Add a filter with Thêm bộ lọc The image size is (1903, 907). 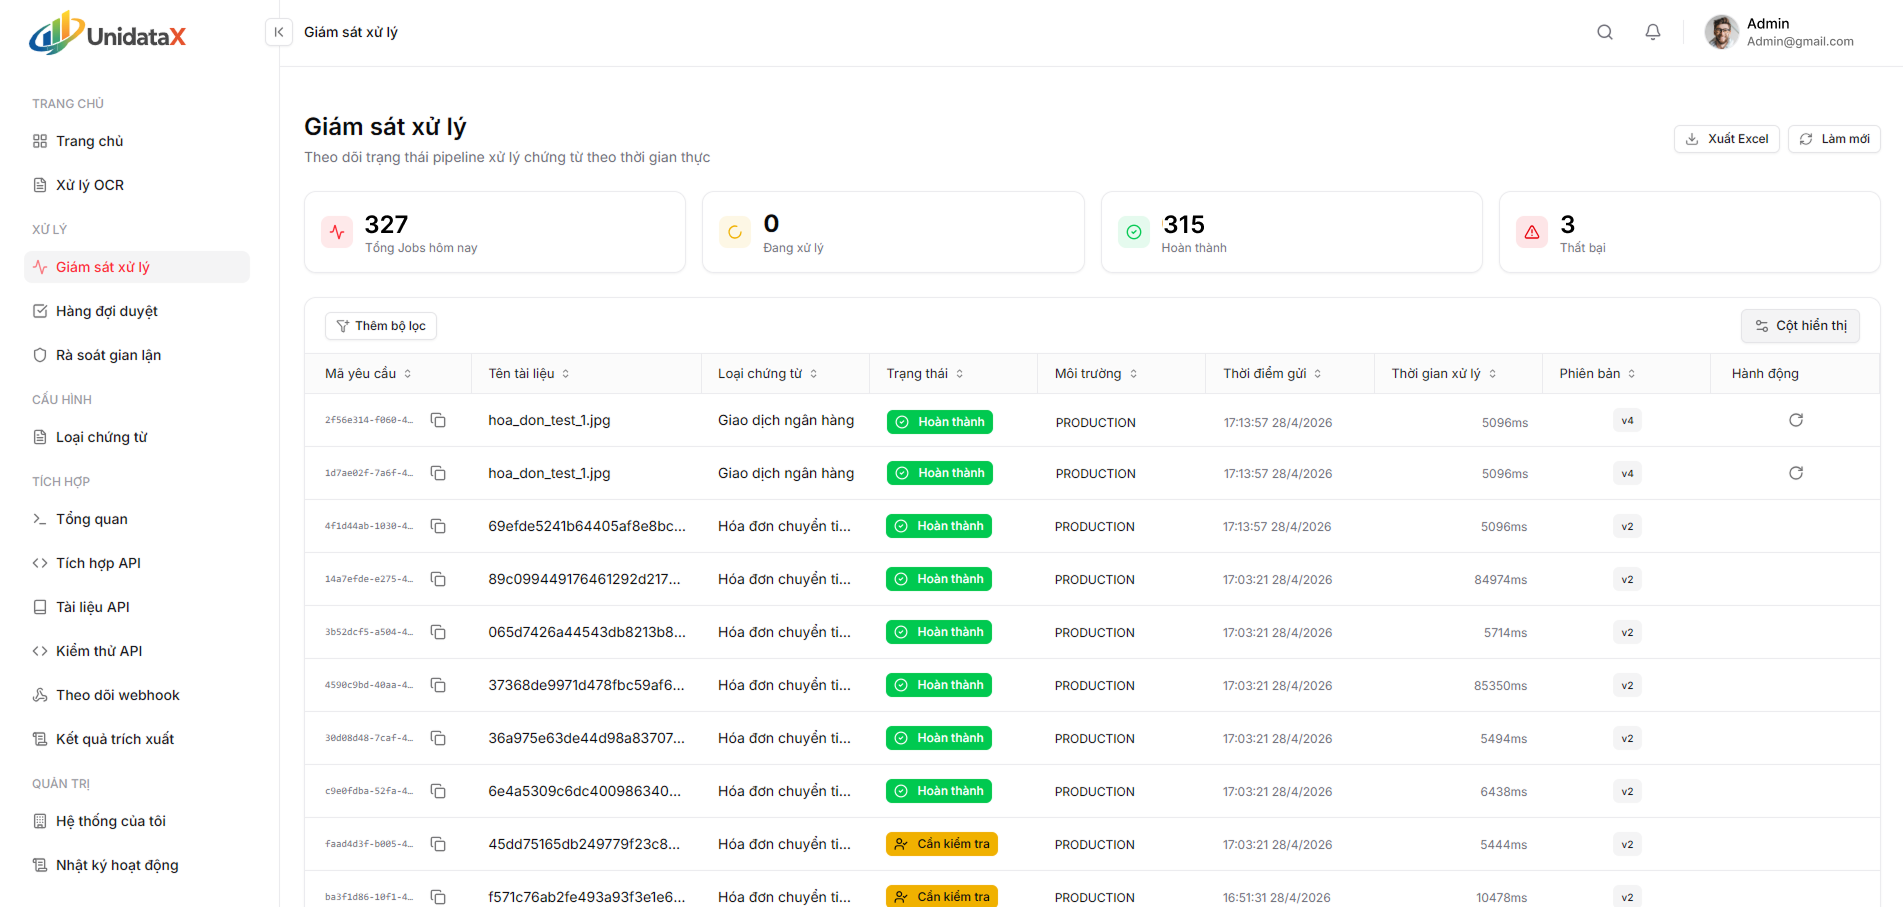click(381, 326)
